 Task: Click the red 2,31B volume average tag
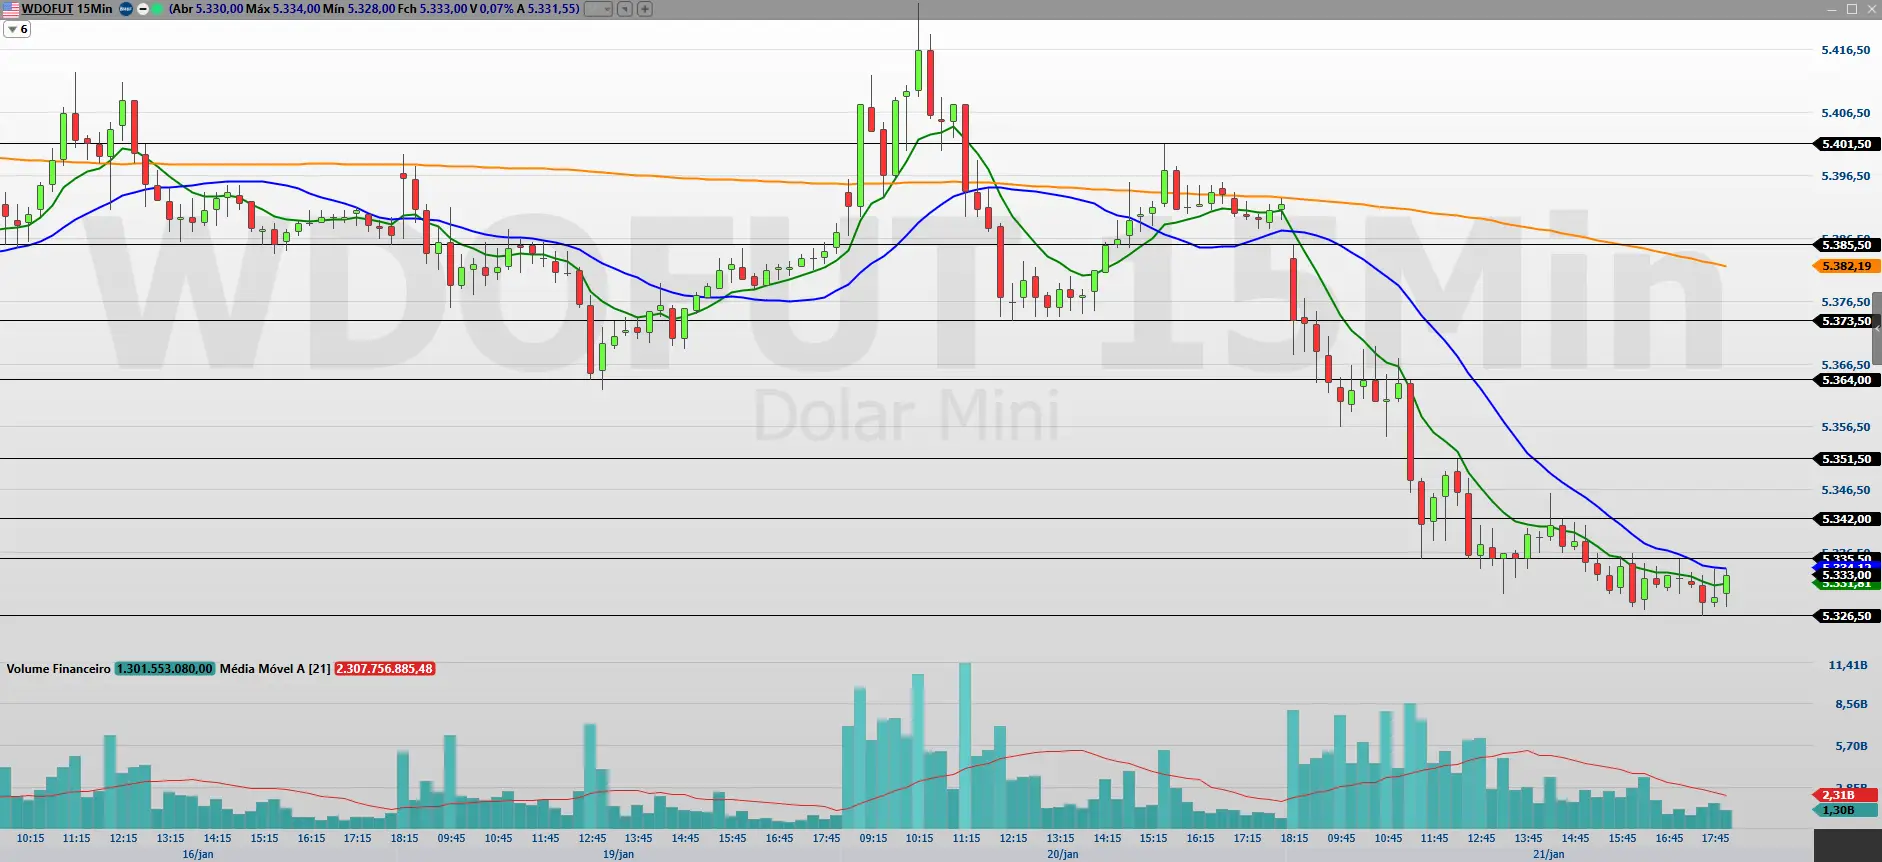click(x=1840, y=795)
